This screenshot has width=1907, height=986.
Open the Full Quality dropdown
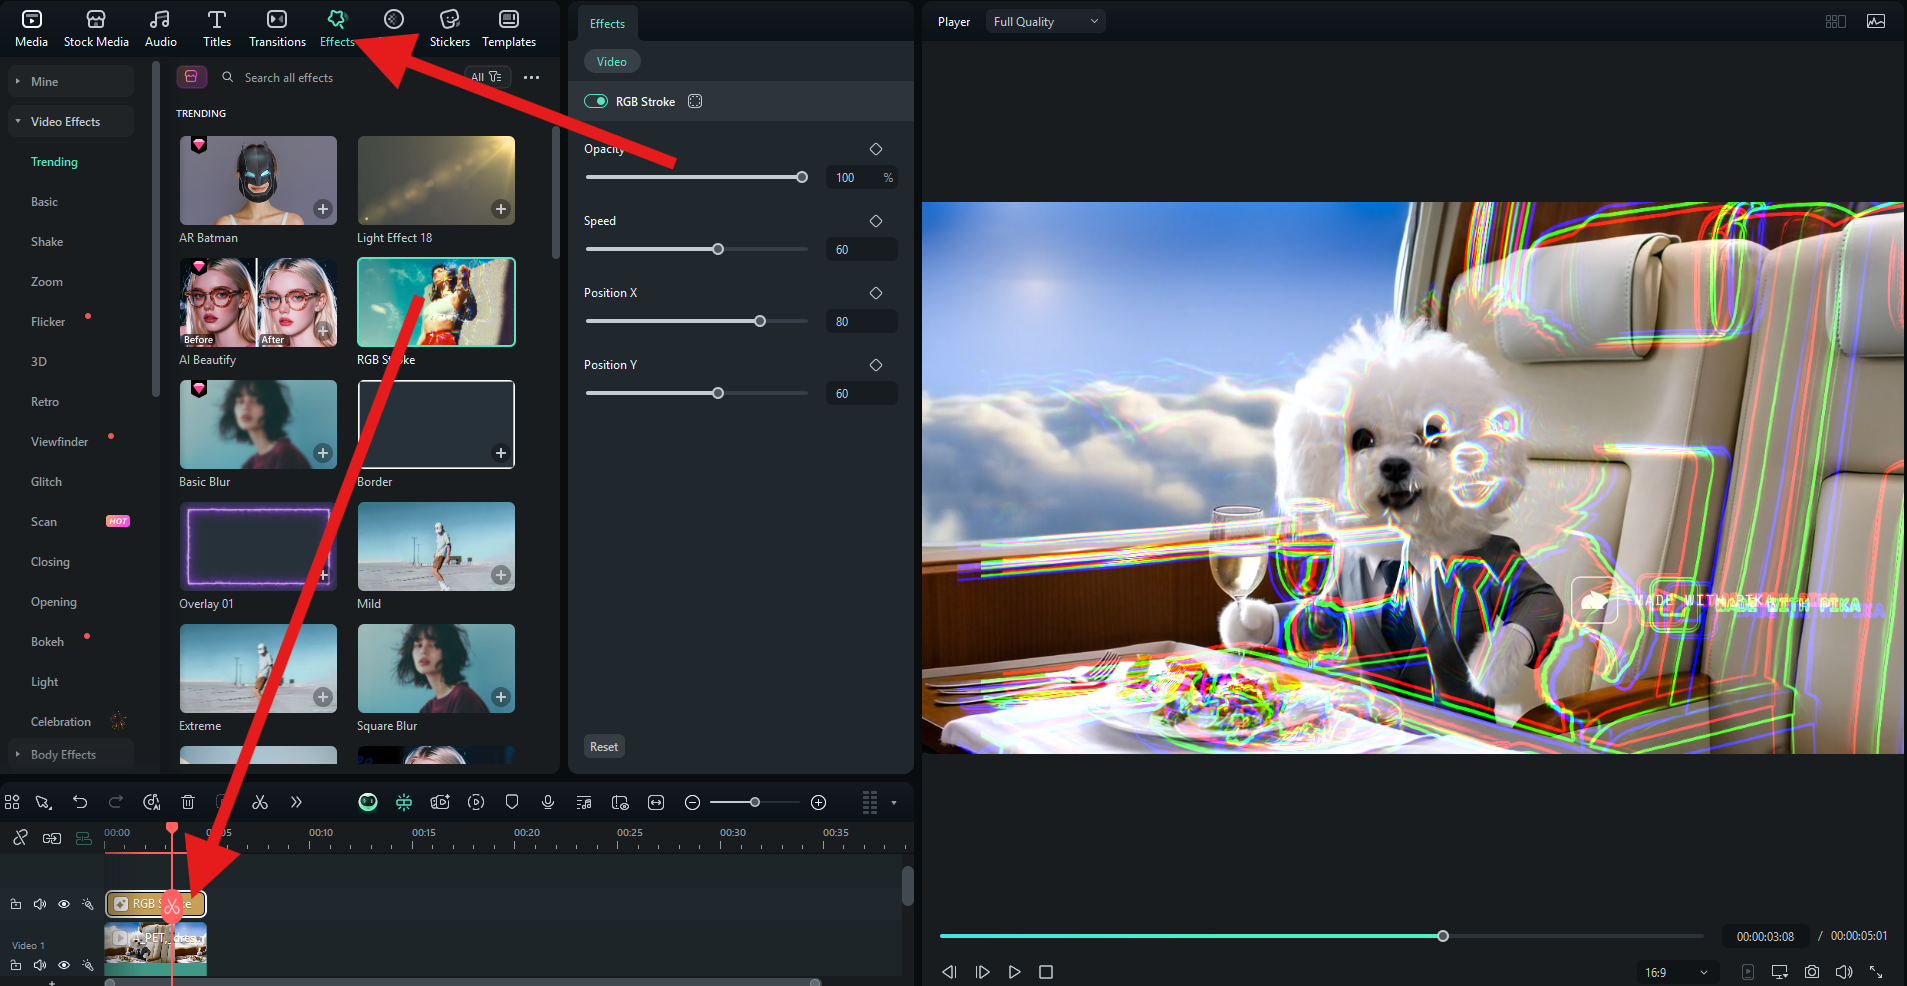click(x=1045, y=21)
